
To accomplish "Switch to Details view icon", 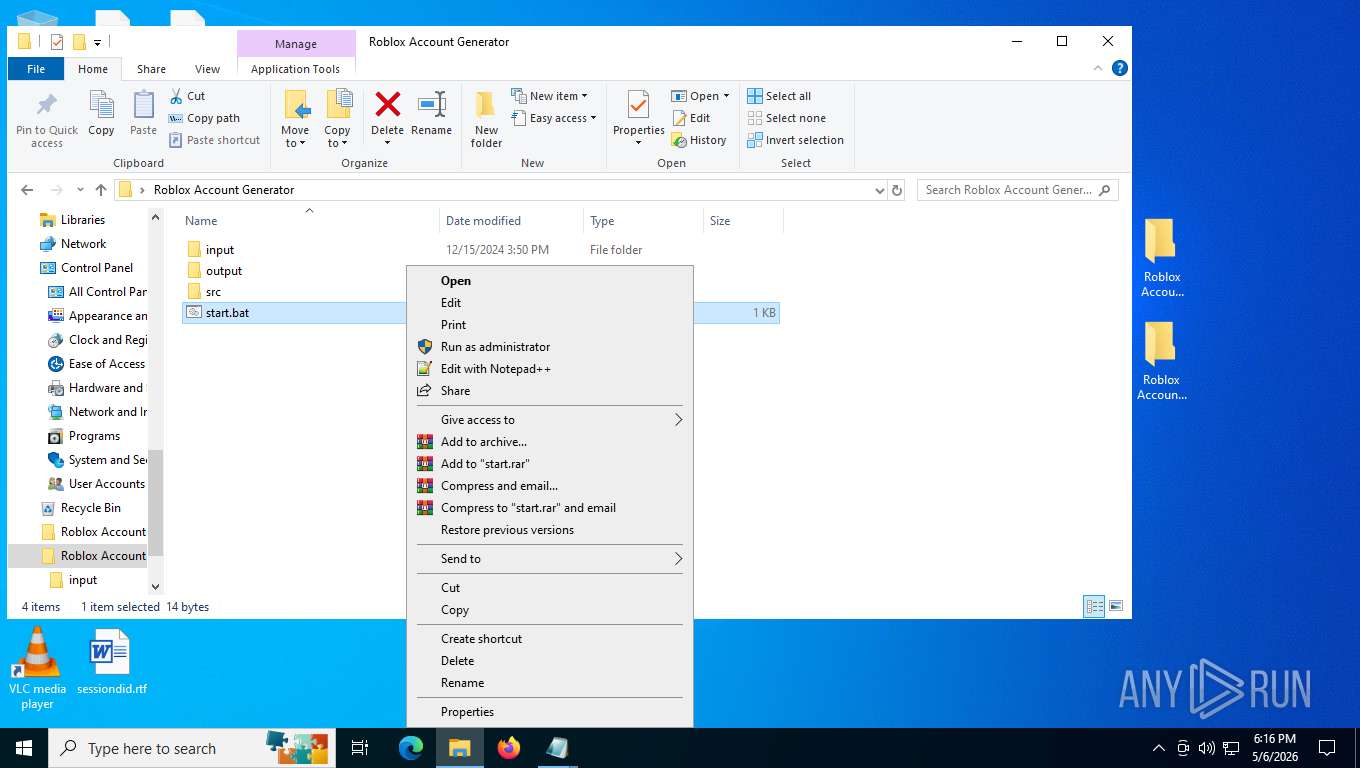I will tap(1094, 606).
